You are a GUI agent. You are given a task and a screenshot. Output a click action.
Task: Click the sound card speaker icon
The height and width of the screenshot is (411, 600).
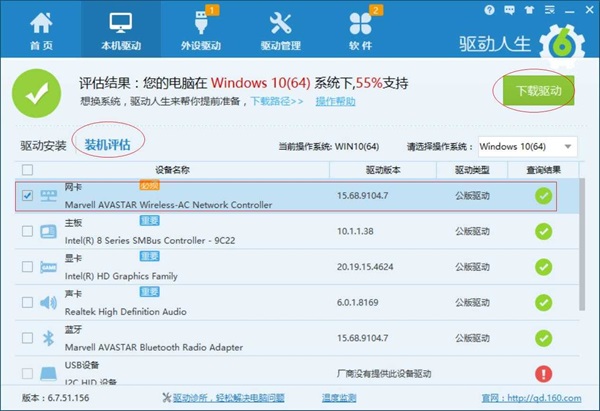[49, 303]
